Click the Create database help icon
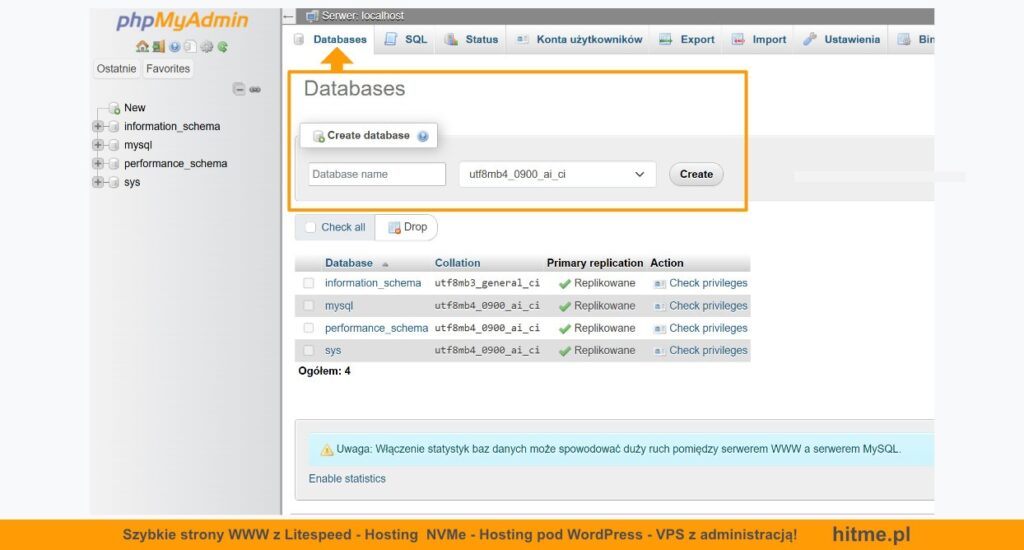Image resolution: width=1024 pixels, height=550 pixels. pyautogui.click(x=423, y=136)
